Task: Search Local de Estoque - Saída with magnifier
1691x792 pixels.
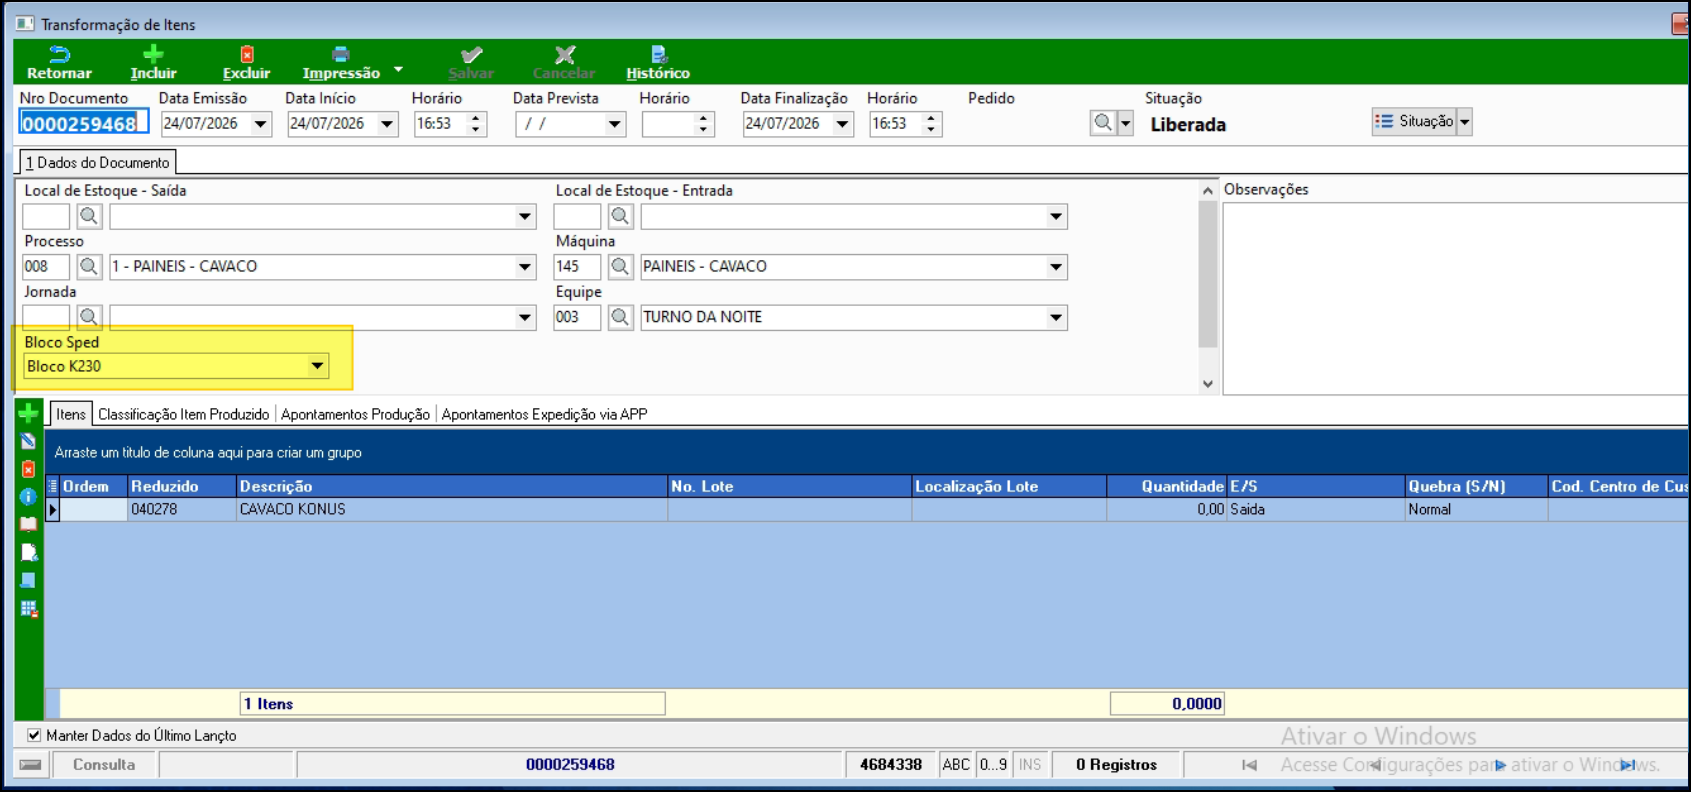Action: pos(89,216)
